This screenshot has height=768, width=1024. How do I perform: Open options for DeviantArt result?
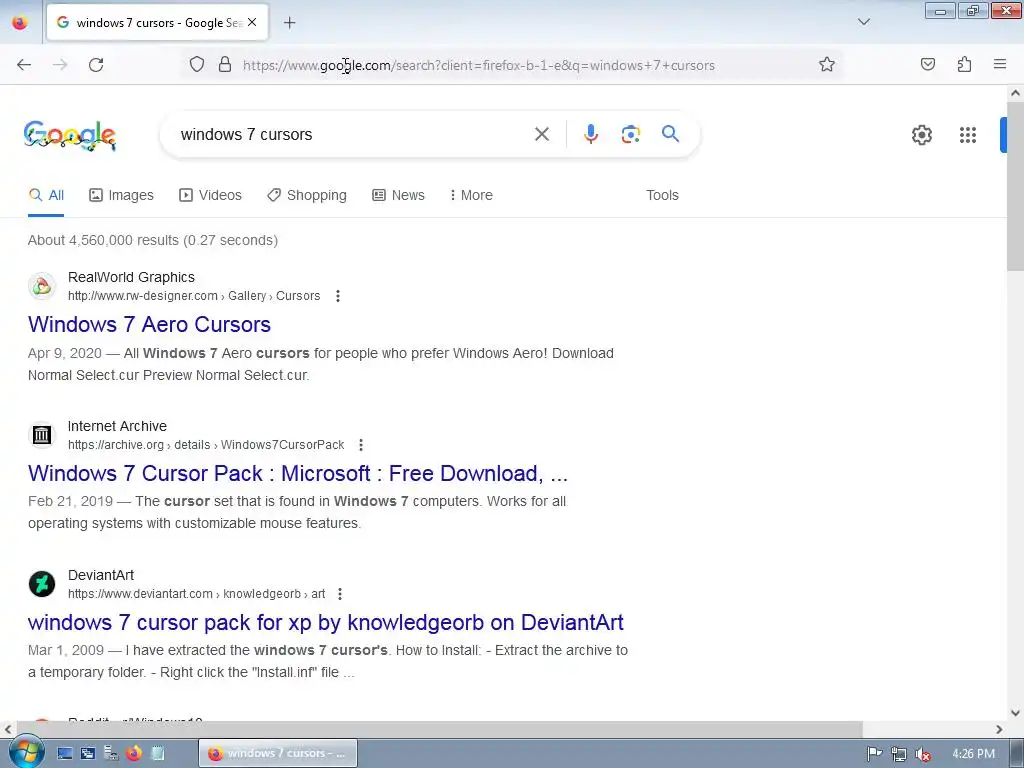[340, 594]
